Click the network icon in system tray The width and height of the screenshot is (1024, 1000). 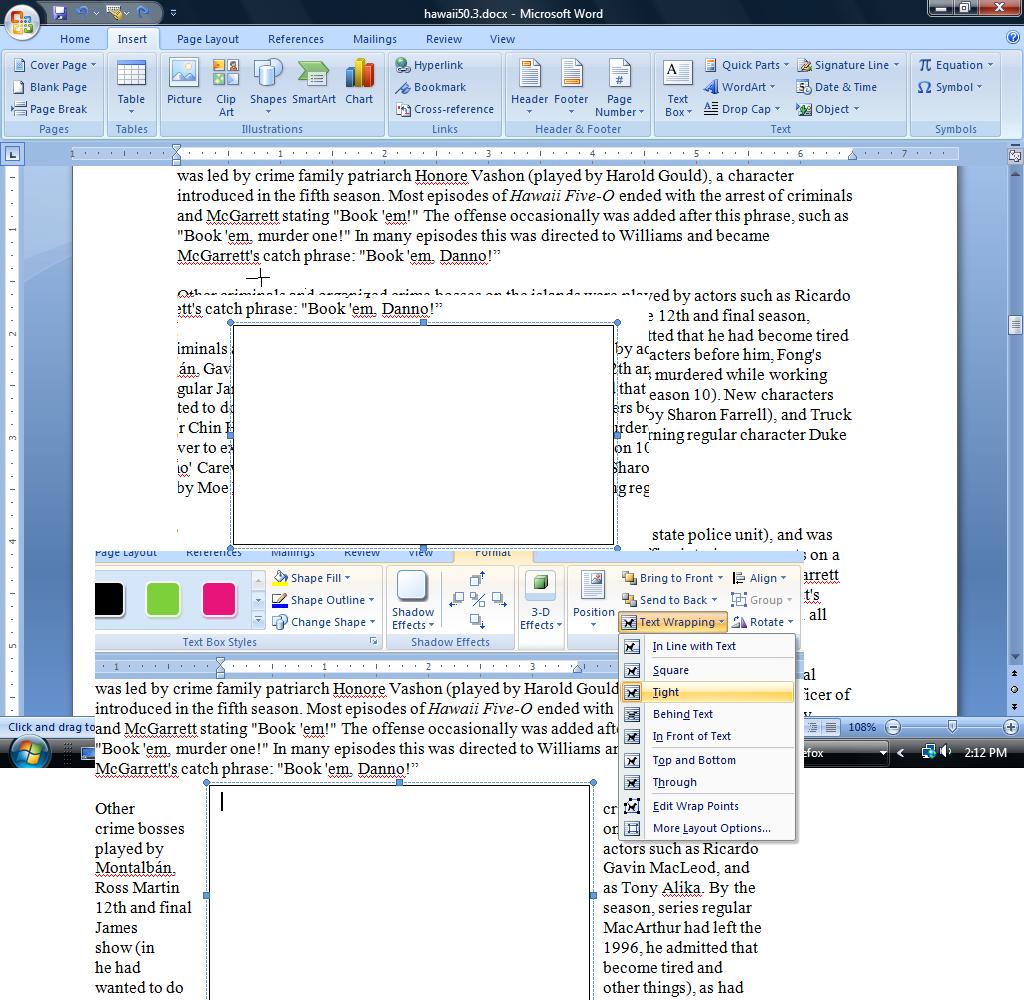(928, 752)
